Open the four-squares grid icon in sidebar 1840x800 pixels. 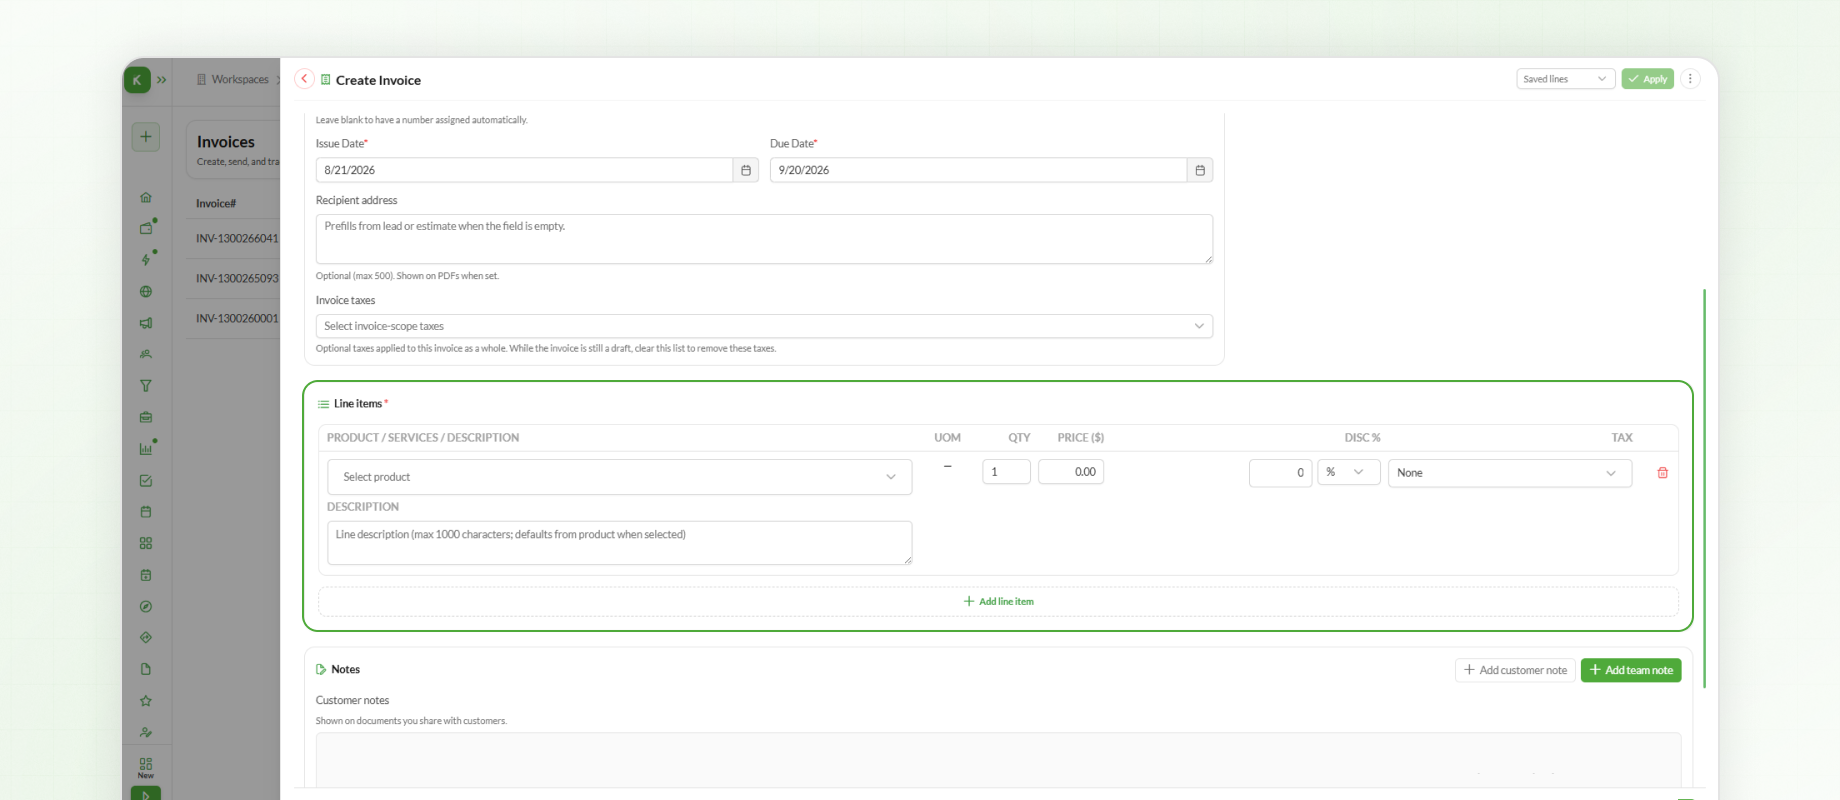coord(146,543)
